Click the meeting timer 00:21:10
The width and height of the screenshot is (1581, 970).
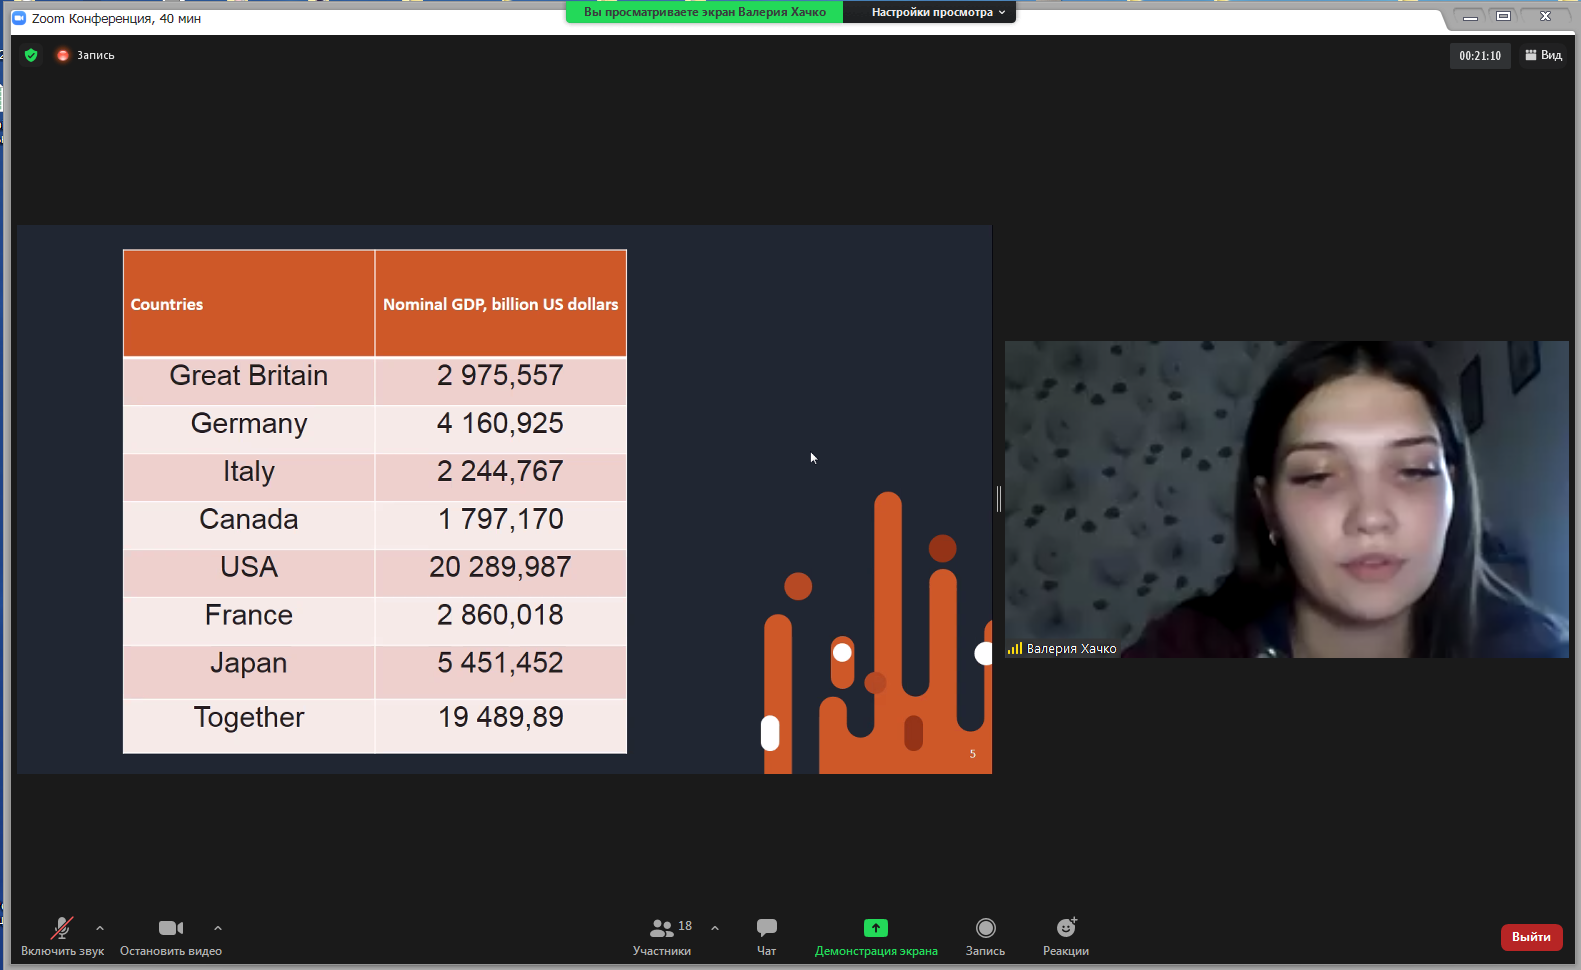pyautogui.click(x=1480, y=56)
